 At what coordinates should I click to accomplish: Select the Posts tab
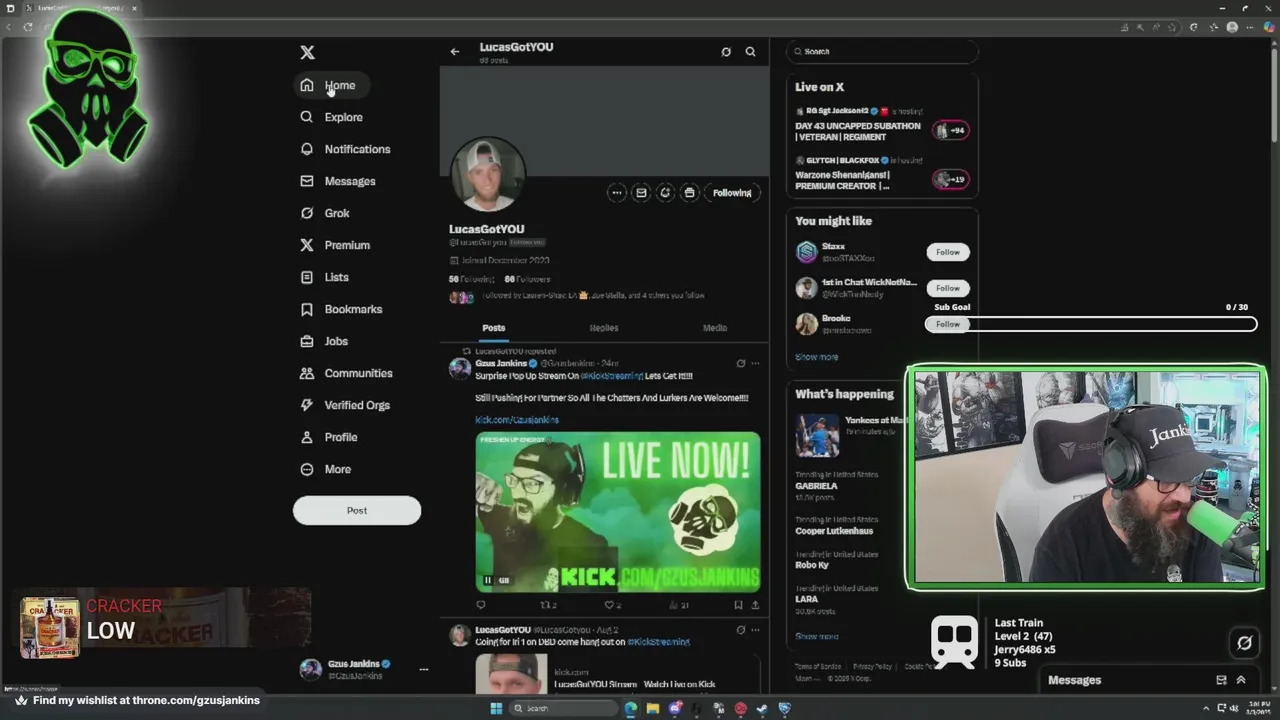pos(494,328)
